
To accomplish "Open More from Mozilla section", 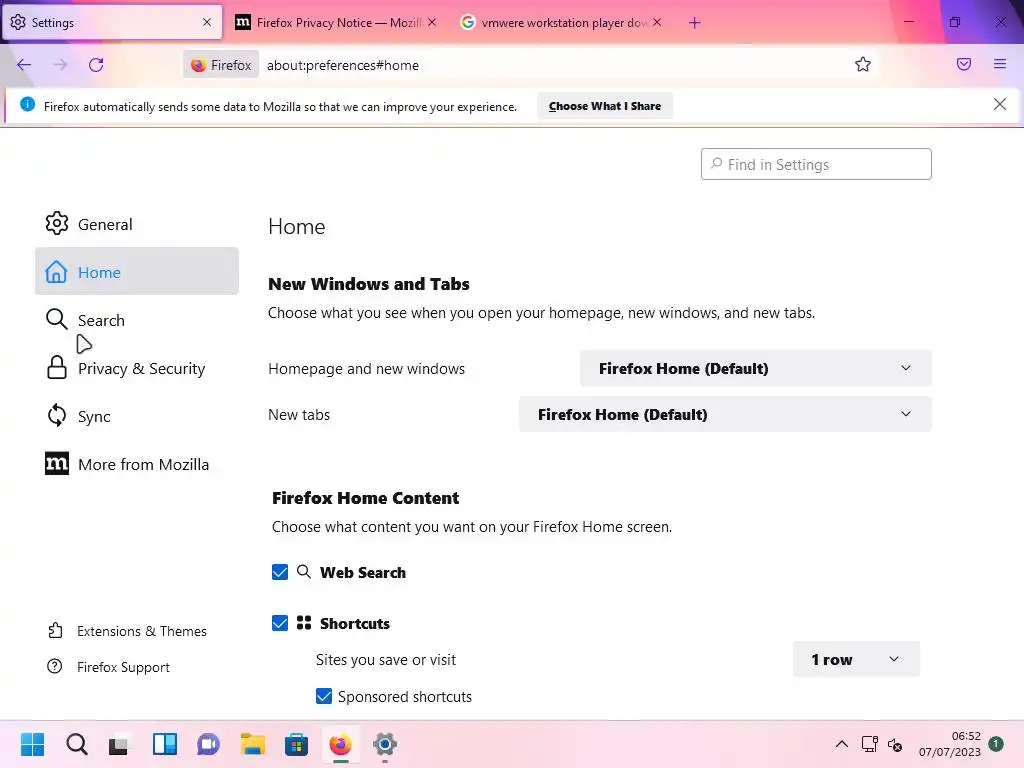I will pos(136,464).
